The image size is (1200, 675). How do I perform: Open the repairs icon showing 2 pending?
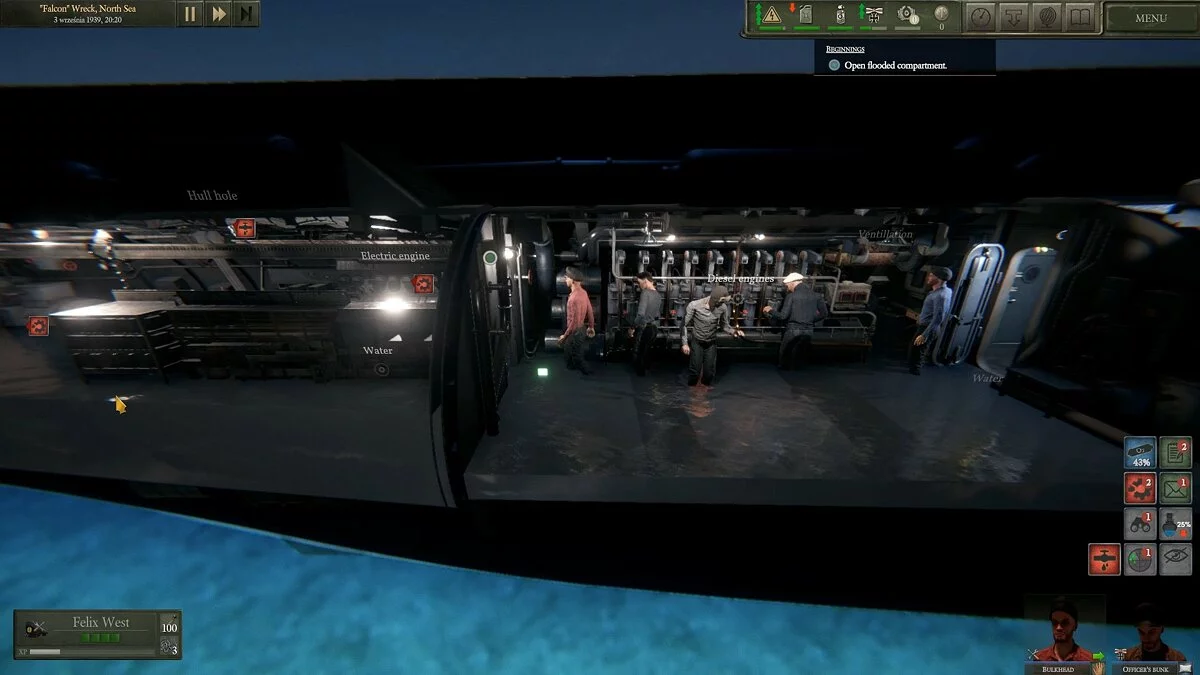coord(1140,488)
